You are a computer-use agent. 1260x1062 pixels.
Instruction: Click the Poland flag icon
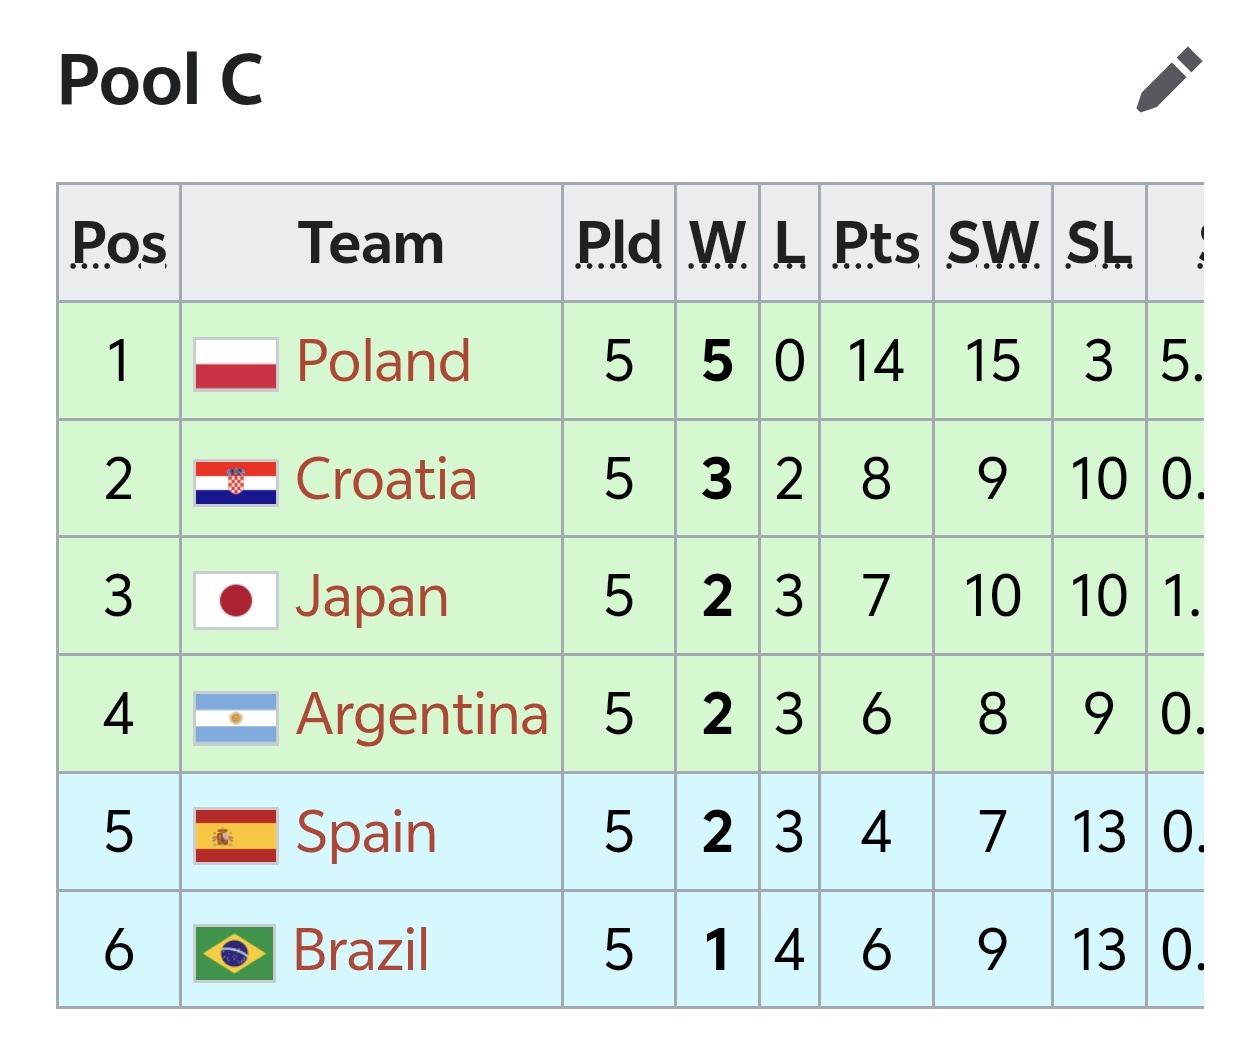coord(235,363)
